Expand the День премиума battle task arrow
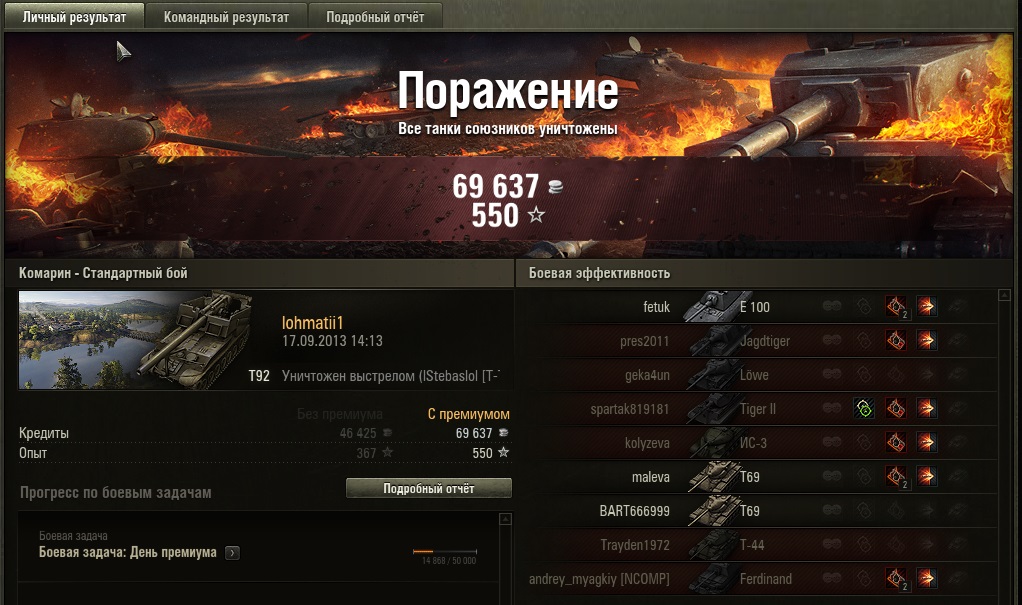This screenshot has width=1022, height=605. coord(232,553)
